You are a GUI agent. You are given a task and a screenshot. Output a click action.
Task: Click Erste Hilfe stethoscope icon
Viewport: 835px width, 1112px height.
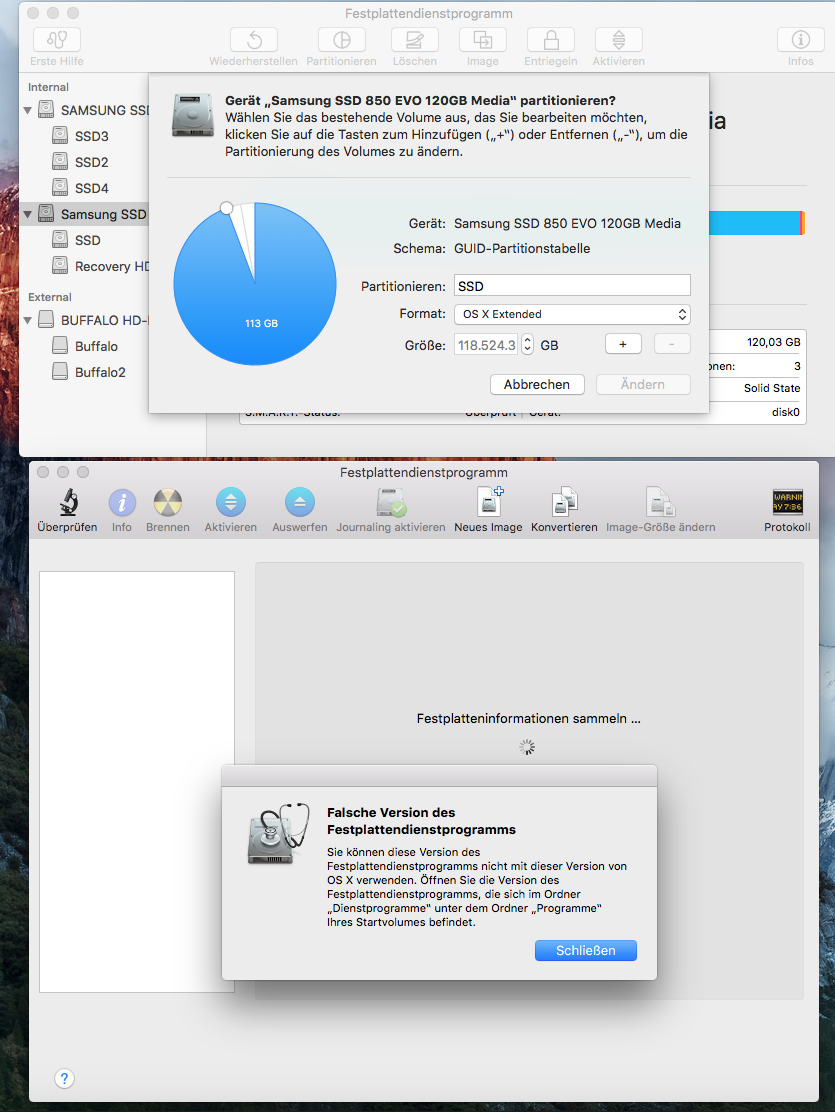pyautogui.click(x=57, y=40)
